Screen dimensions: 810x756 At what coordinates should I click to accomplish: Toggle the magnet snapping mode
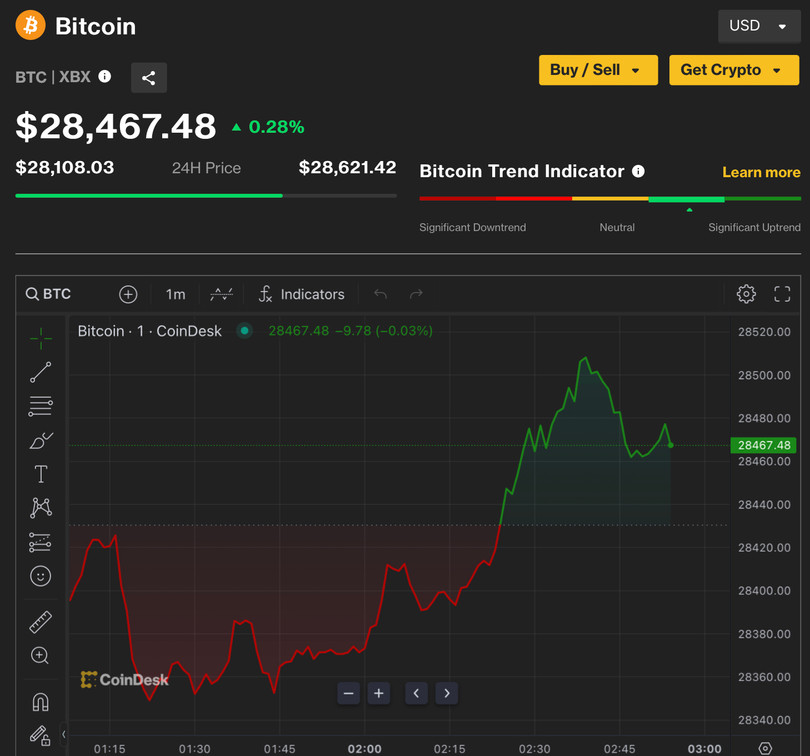click(40, 701)
